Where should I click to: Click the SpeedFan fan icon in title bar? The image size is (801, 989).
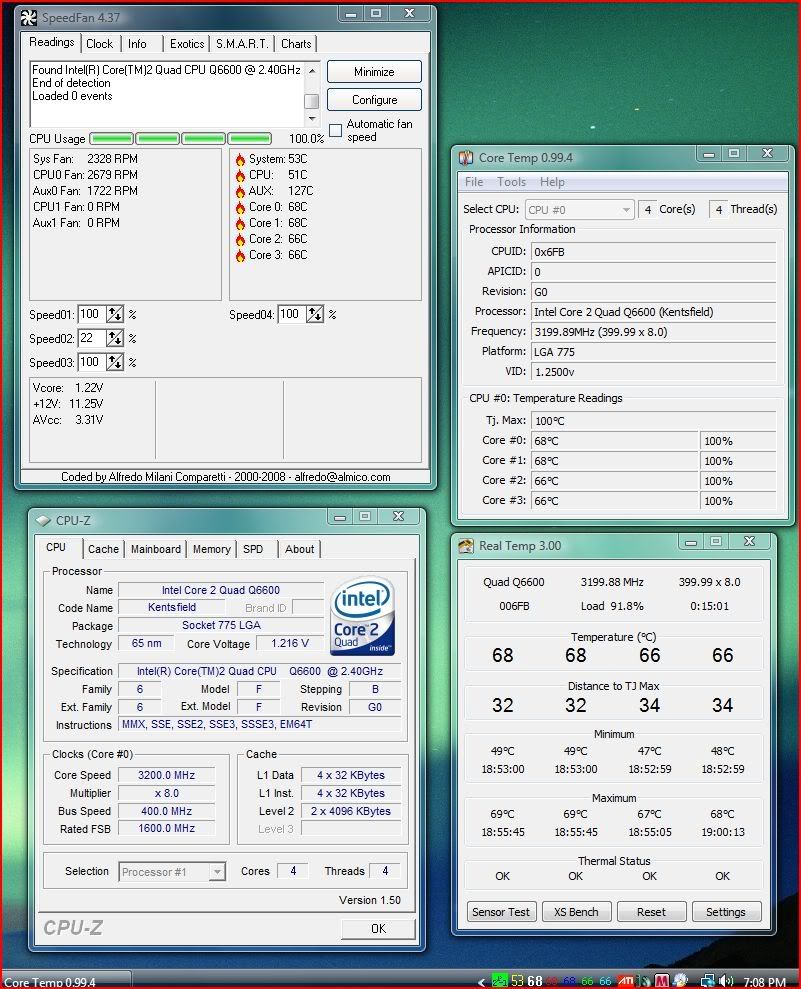tap(29, 18)
